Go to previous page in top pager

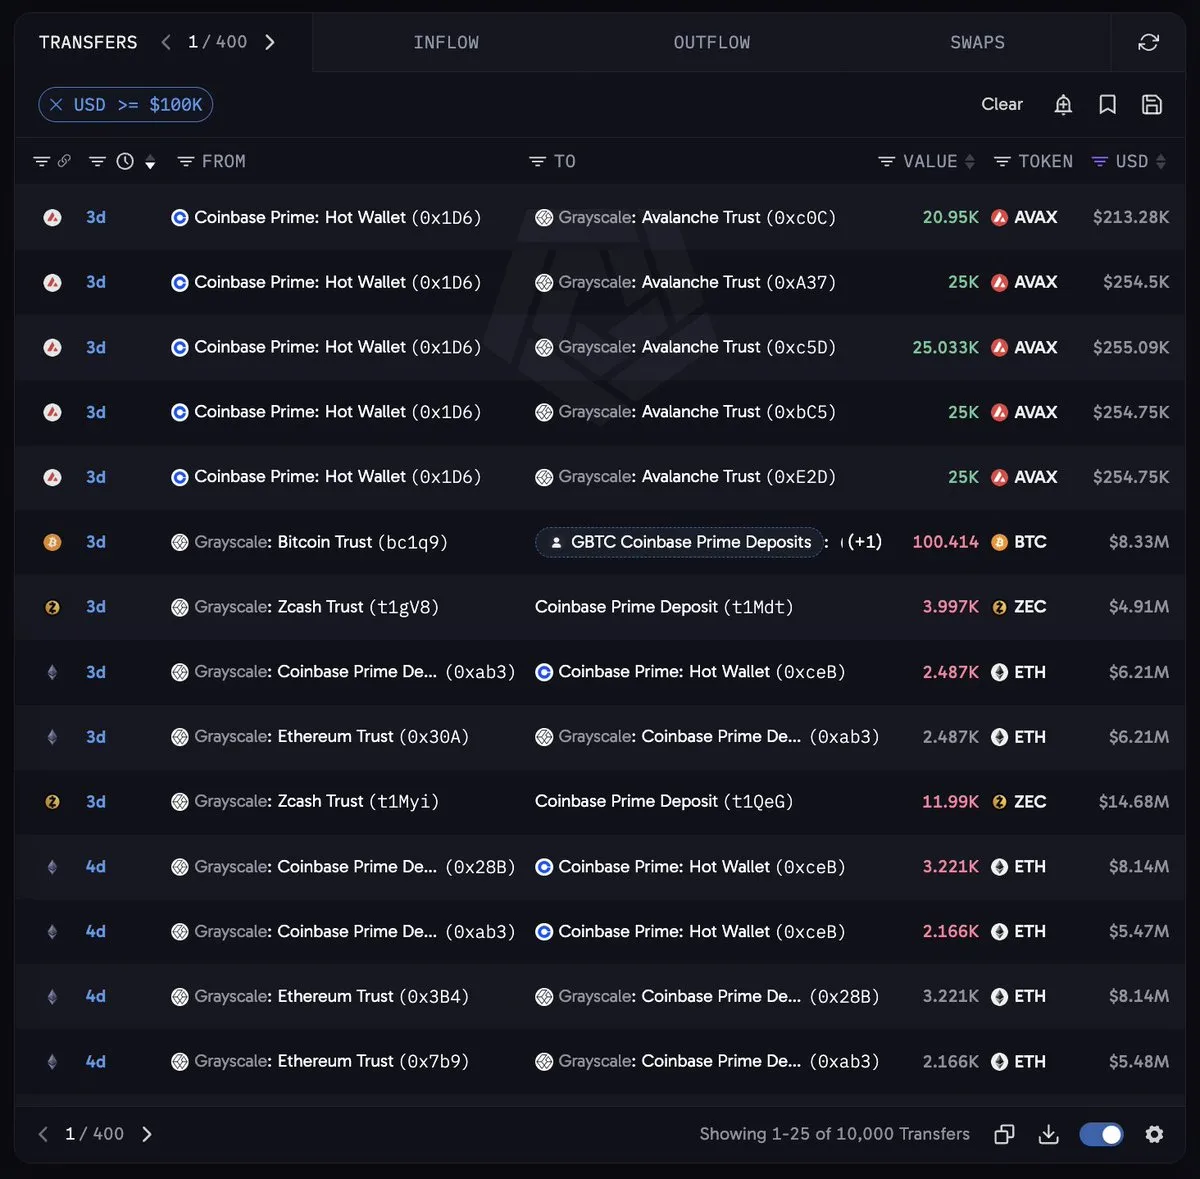(x=166, y=42)
